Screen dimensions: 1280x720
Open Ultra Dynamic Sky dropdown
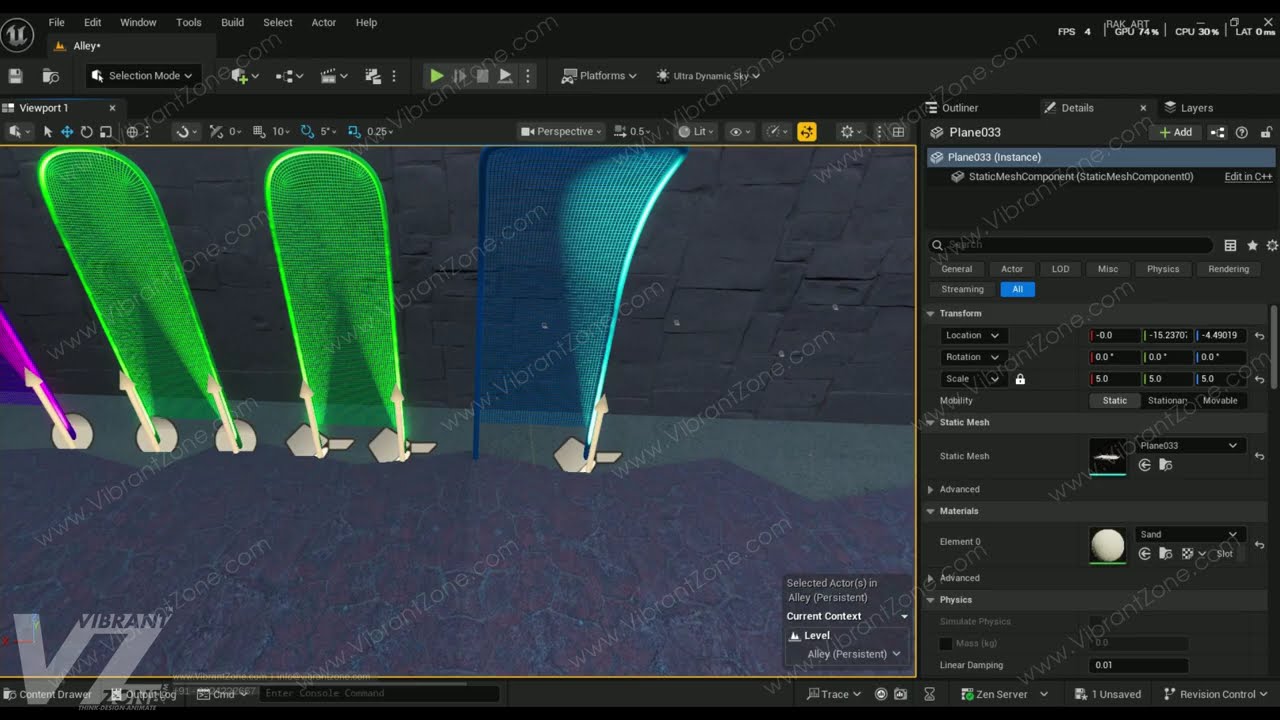click(708, 75)
